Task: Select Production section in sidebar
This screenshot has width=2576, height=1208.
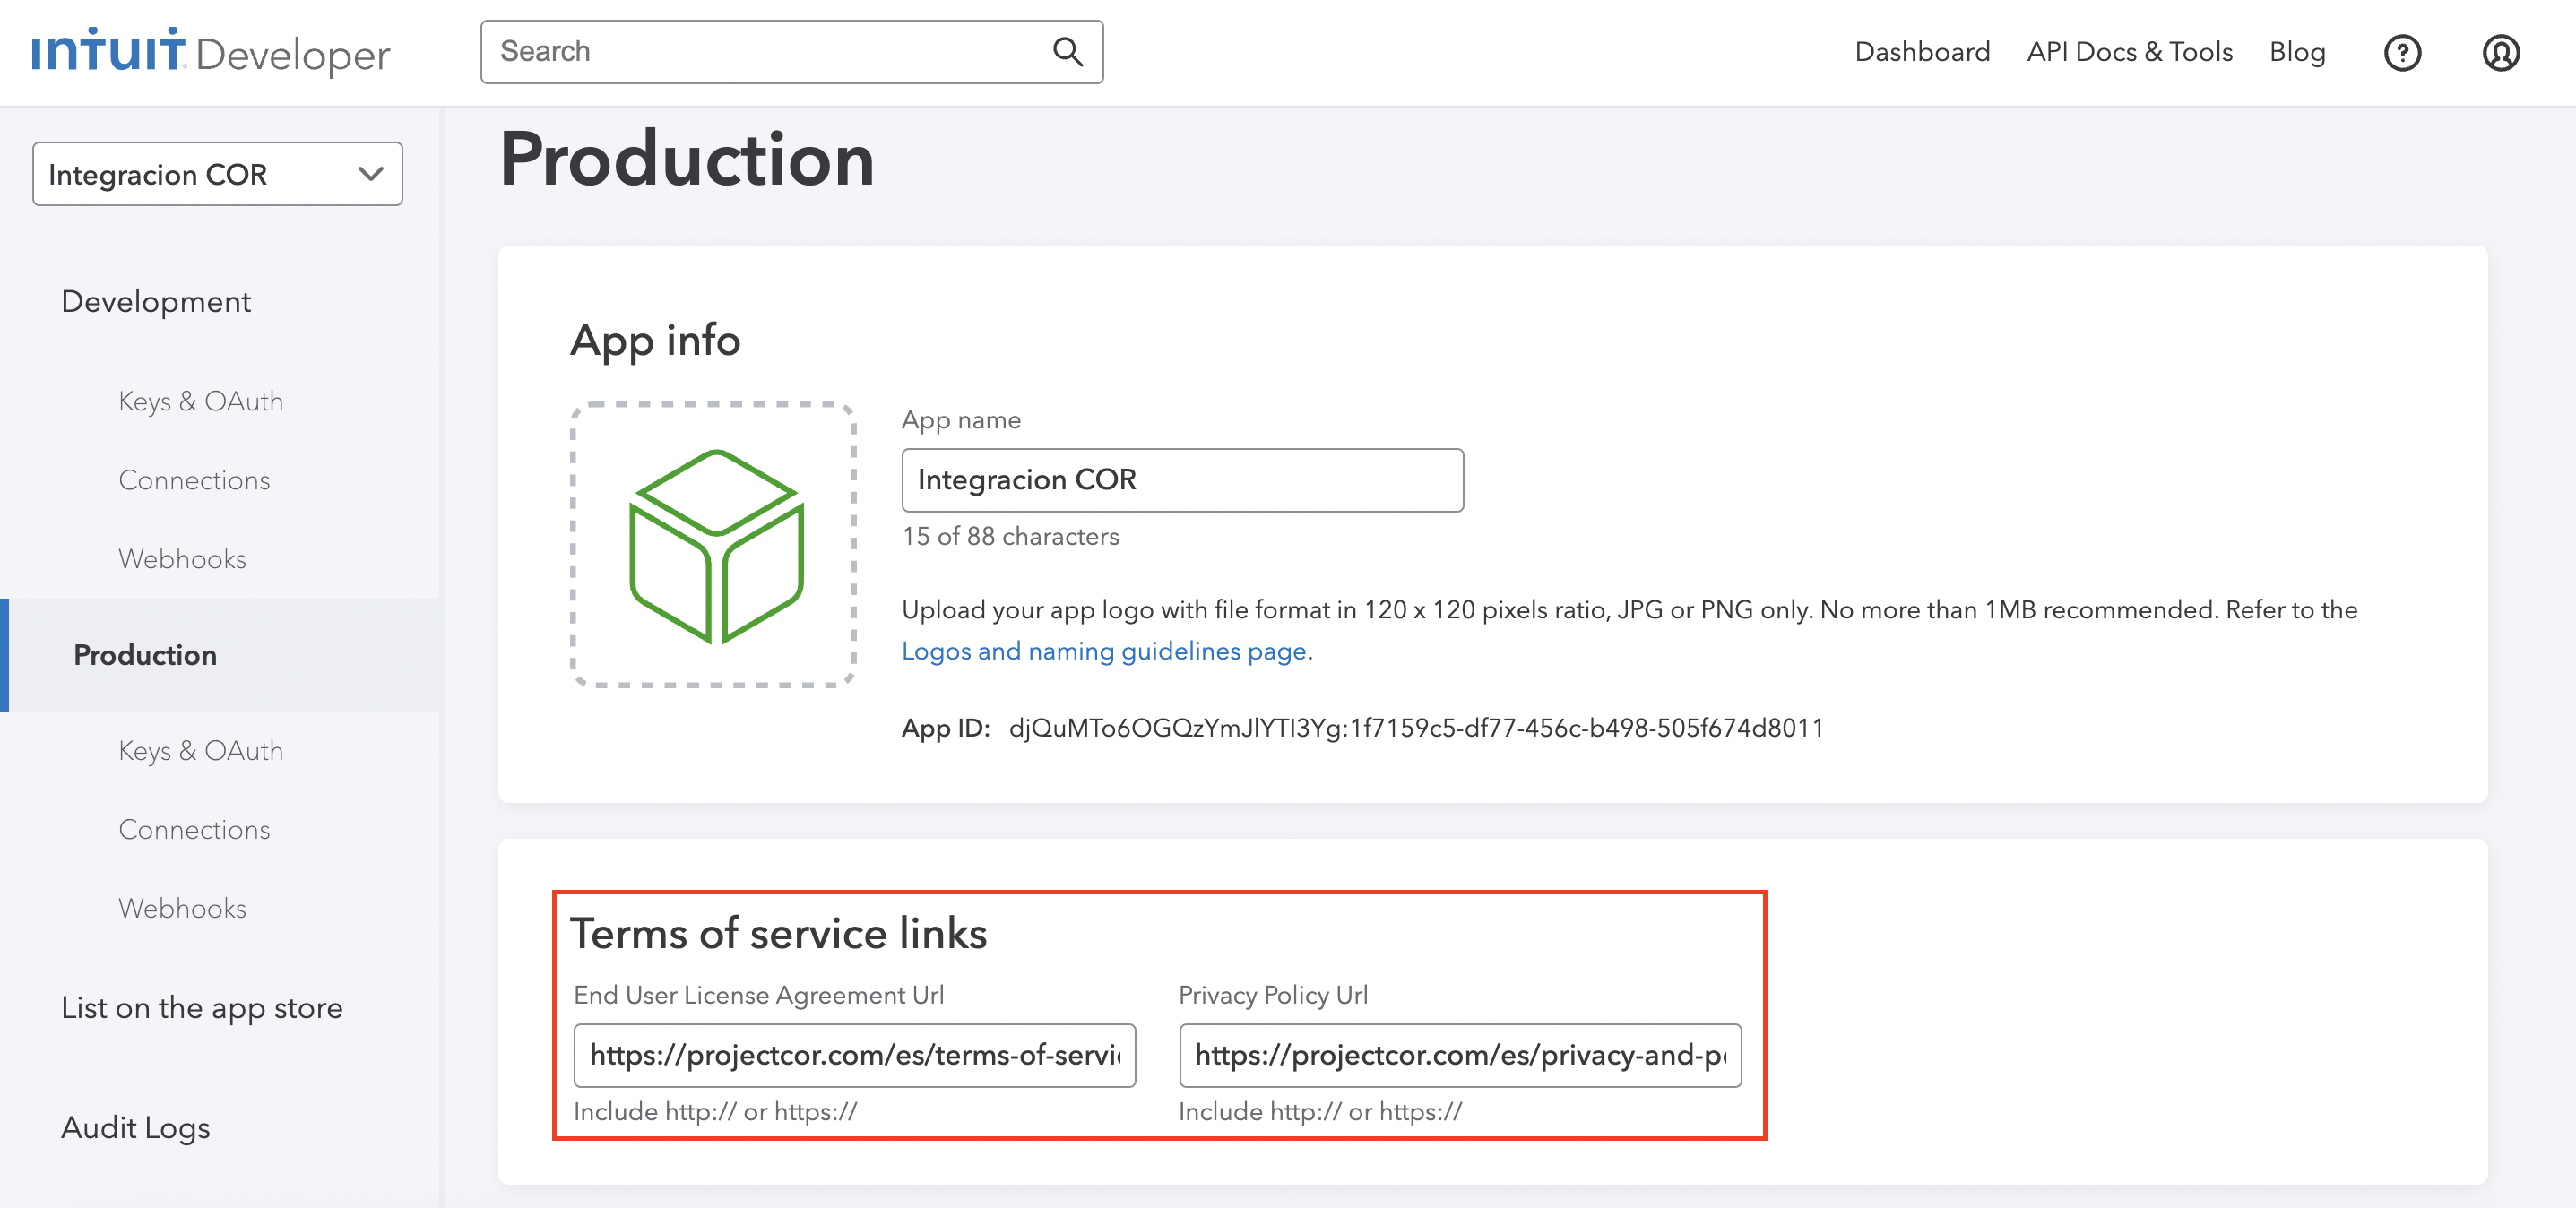Action: click(x=145, y=655)
